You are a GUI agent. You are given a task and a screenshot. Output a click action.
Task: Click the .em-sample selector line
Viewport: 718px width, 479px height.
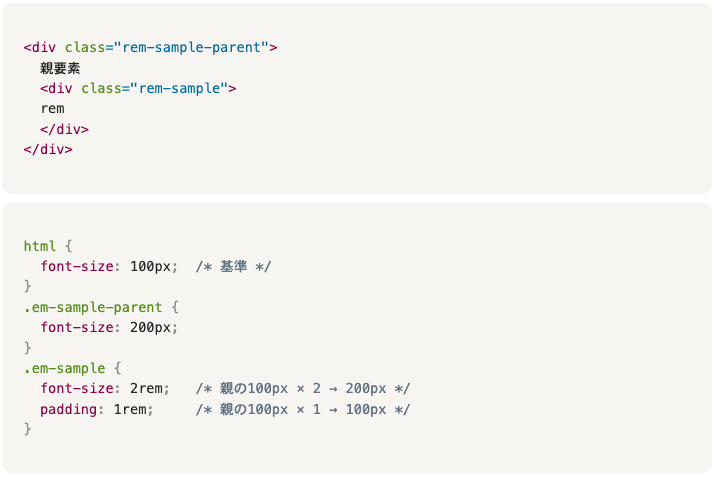click(64, 368)
